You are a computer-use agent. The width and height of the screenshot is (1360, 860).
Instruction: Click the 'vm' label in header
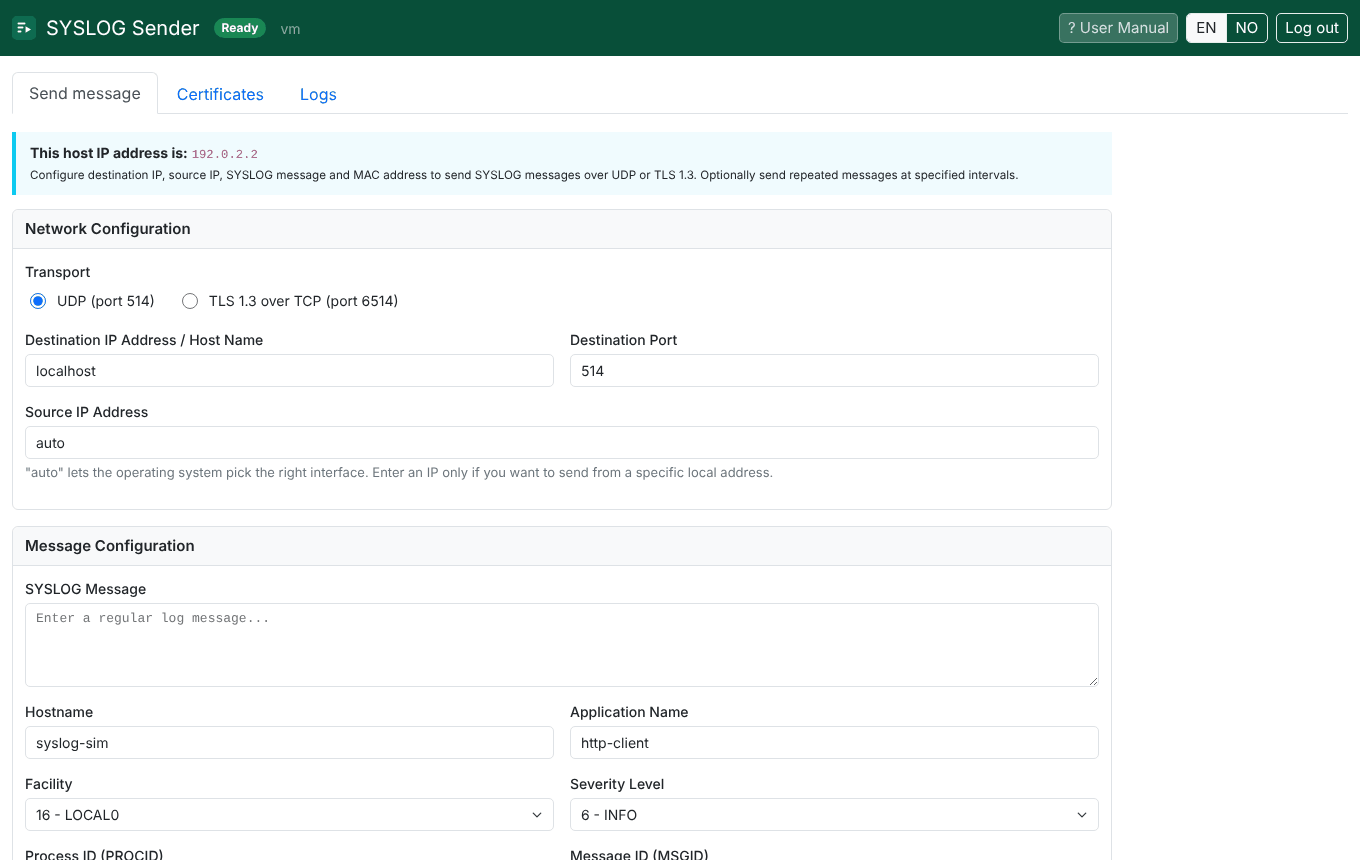[291, 29]
